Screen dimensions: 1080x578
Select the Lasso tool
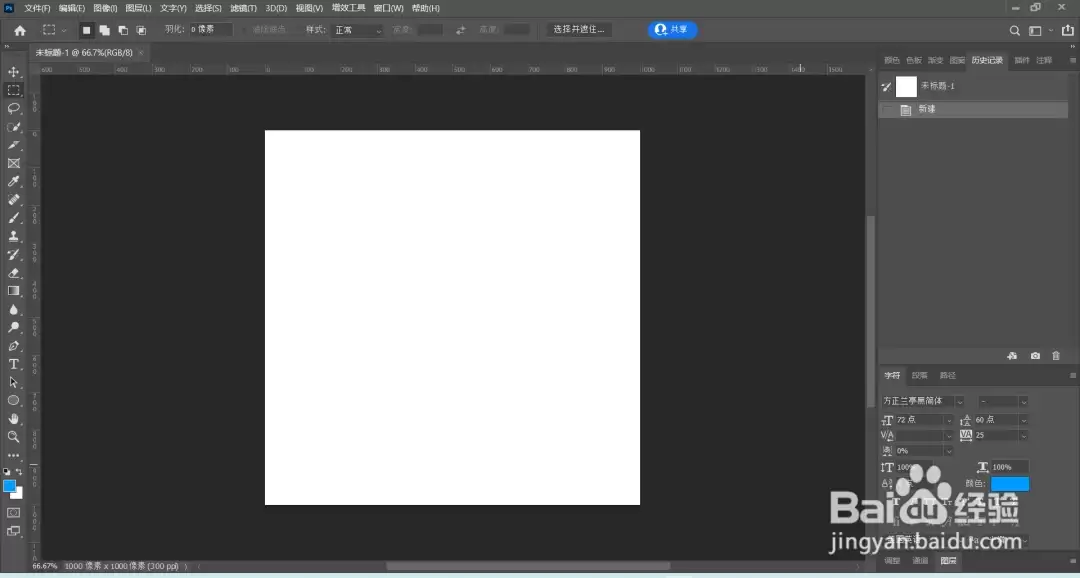point(13,108)
